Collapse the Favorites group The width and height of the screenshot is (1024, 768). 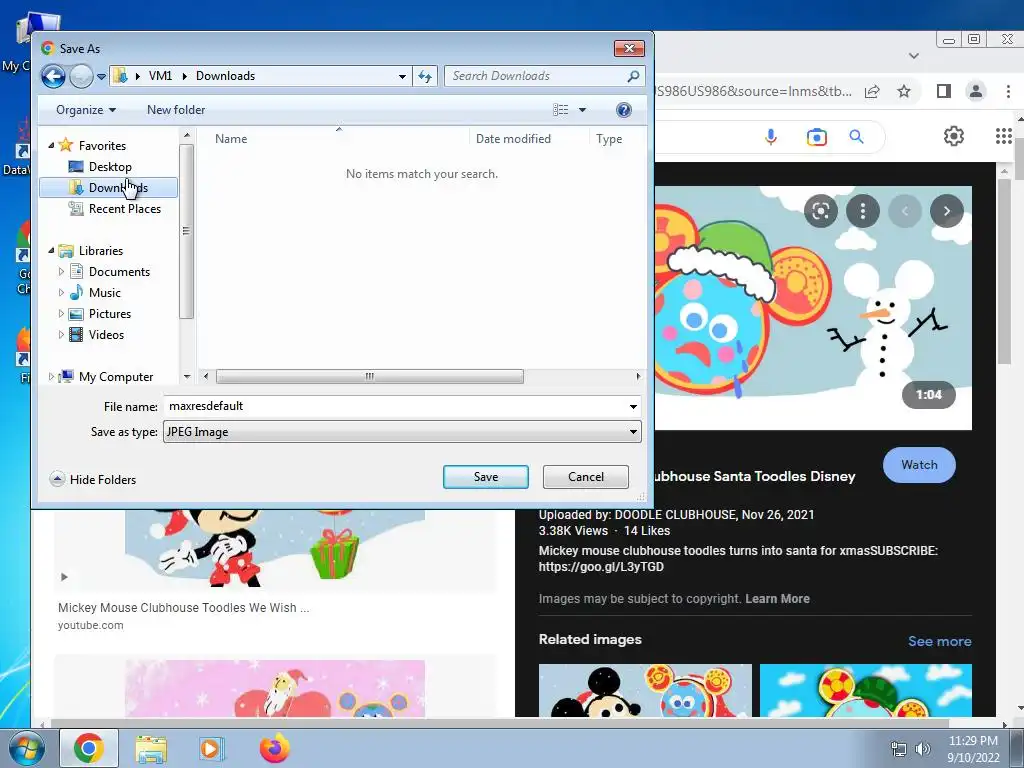[51, 145]
